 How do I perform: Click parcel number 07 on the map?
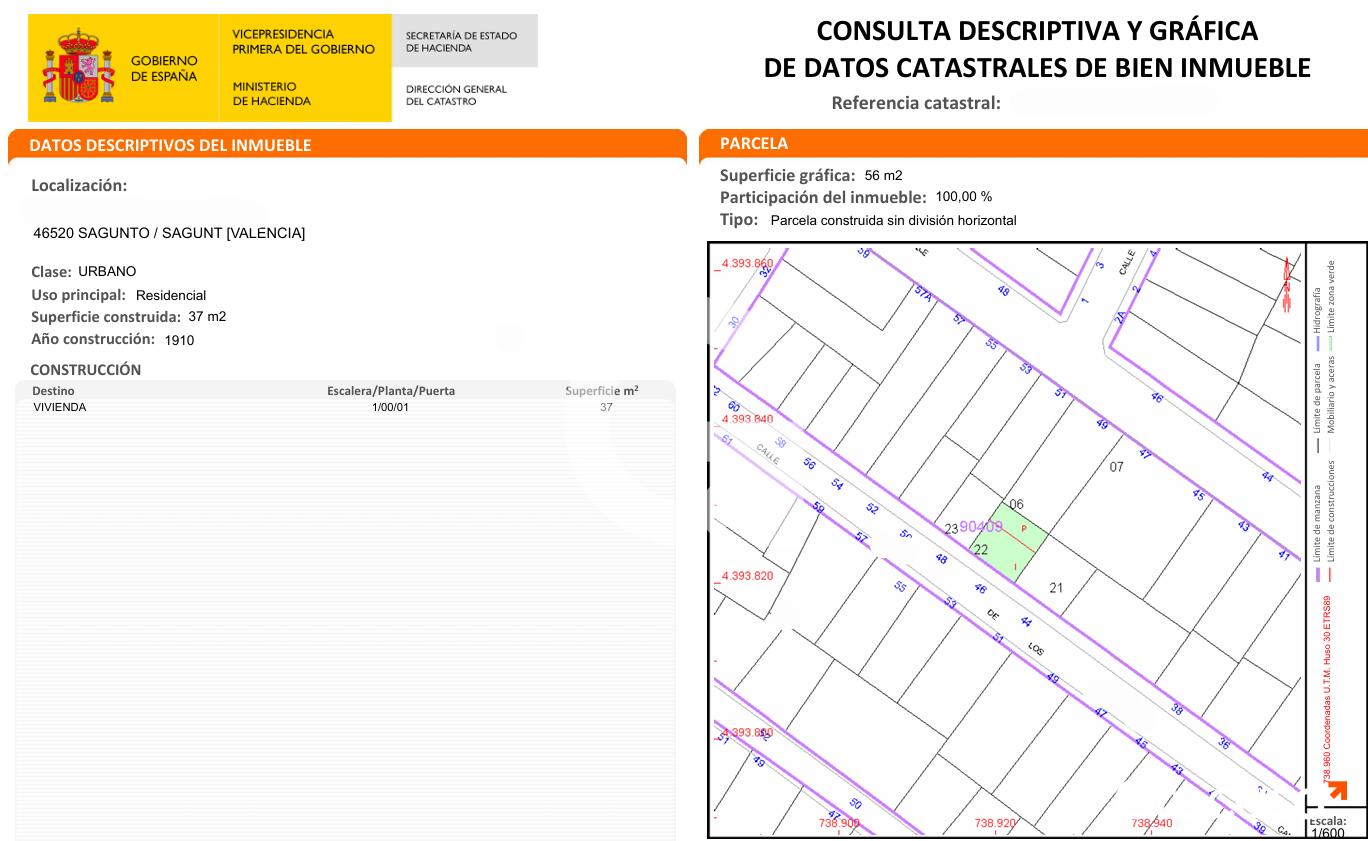[x=1116, y=467]
